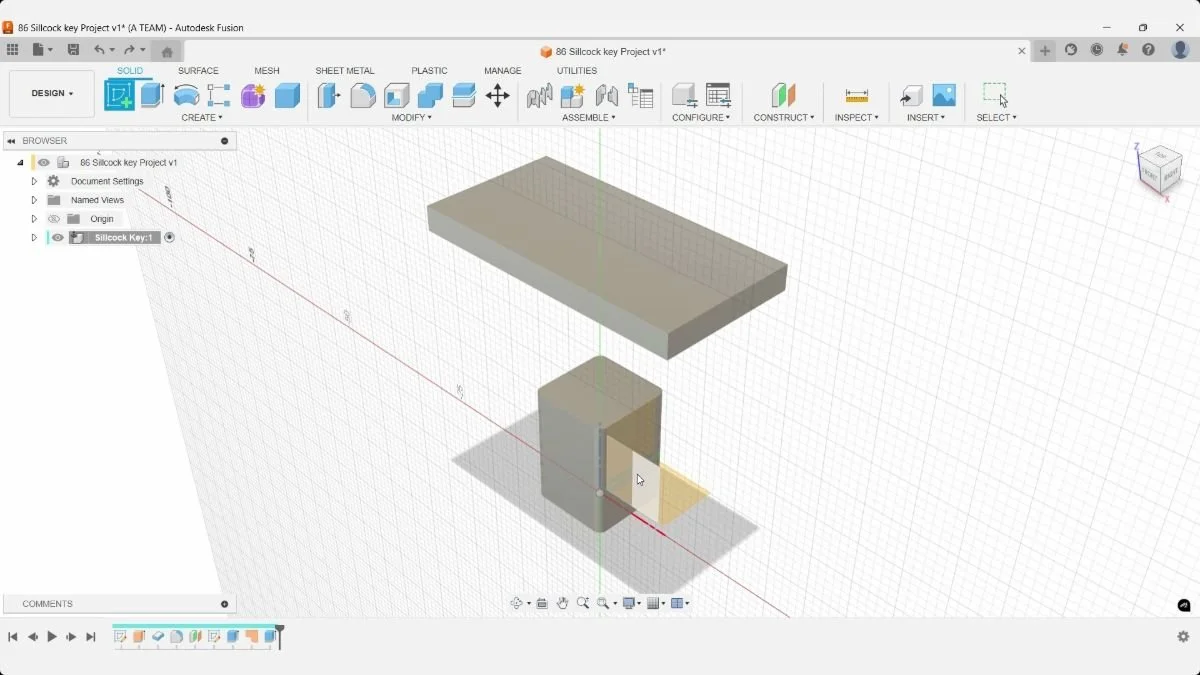
Task: Open the Joint tool
Action: click(607, 95)
